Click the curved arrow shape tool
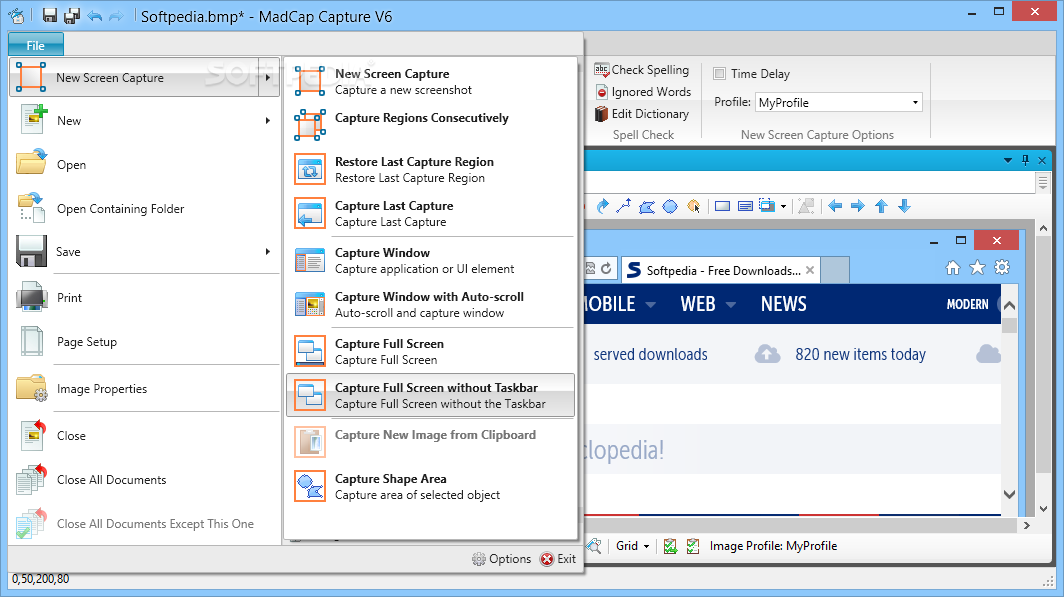This screenshot has width=1064, height=597. [602, 206]
